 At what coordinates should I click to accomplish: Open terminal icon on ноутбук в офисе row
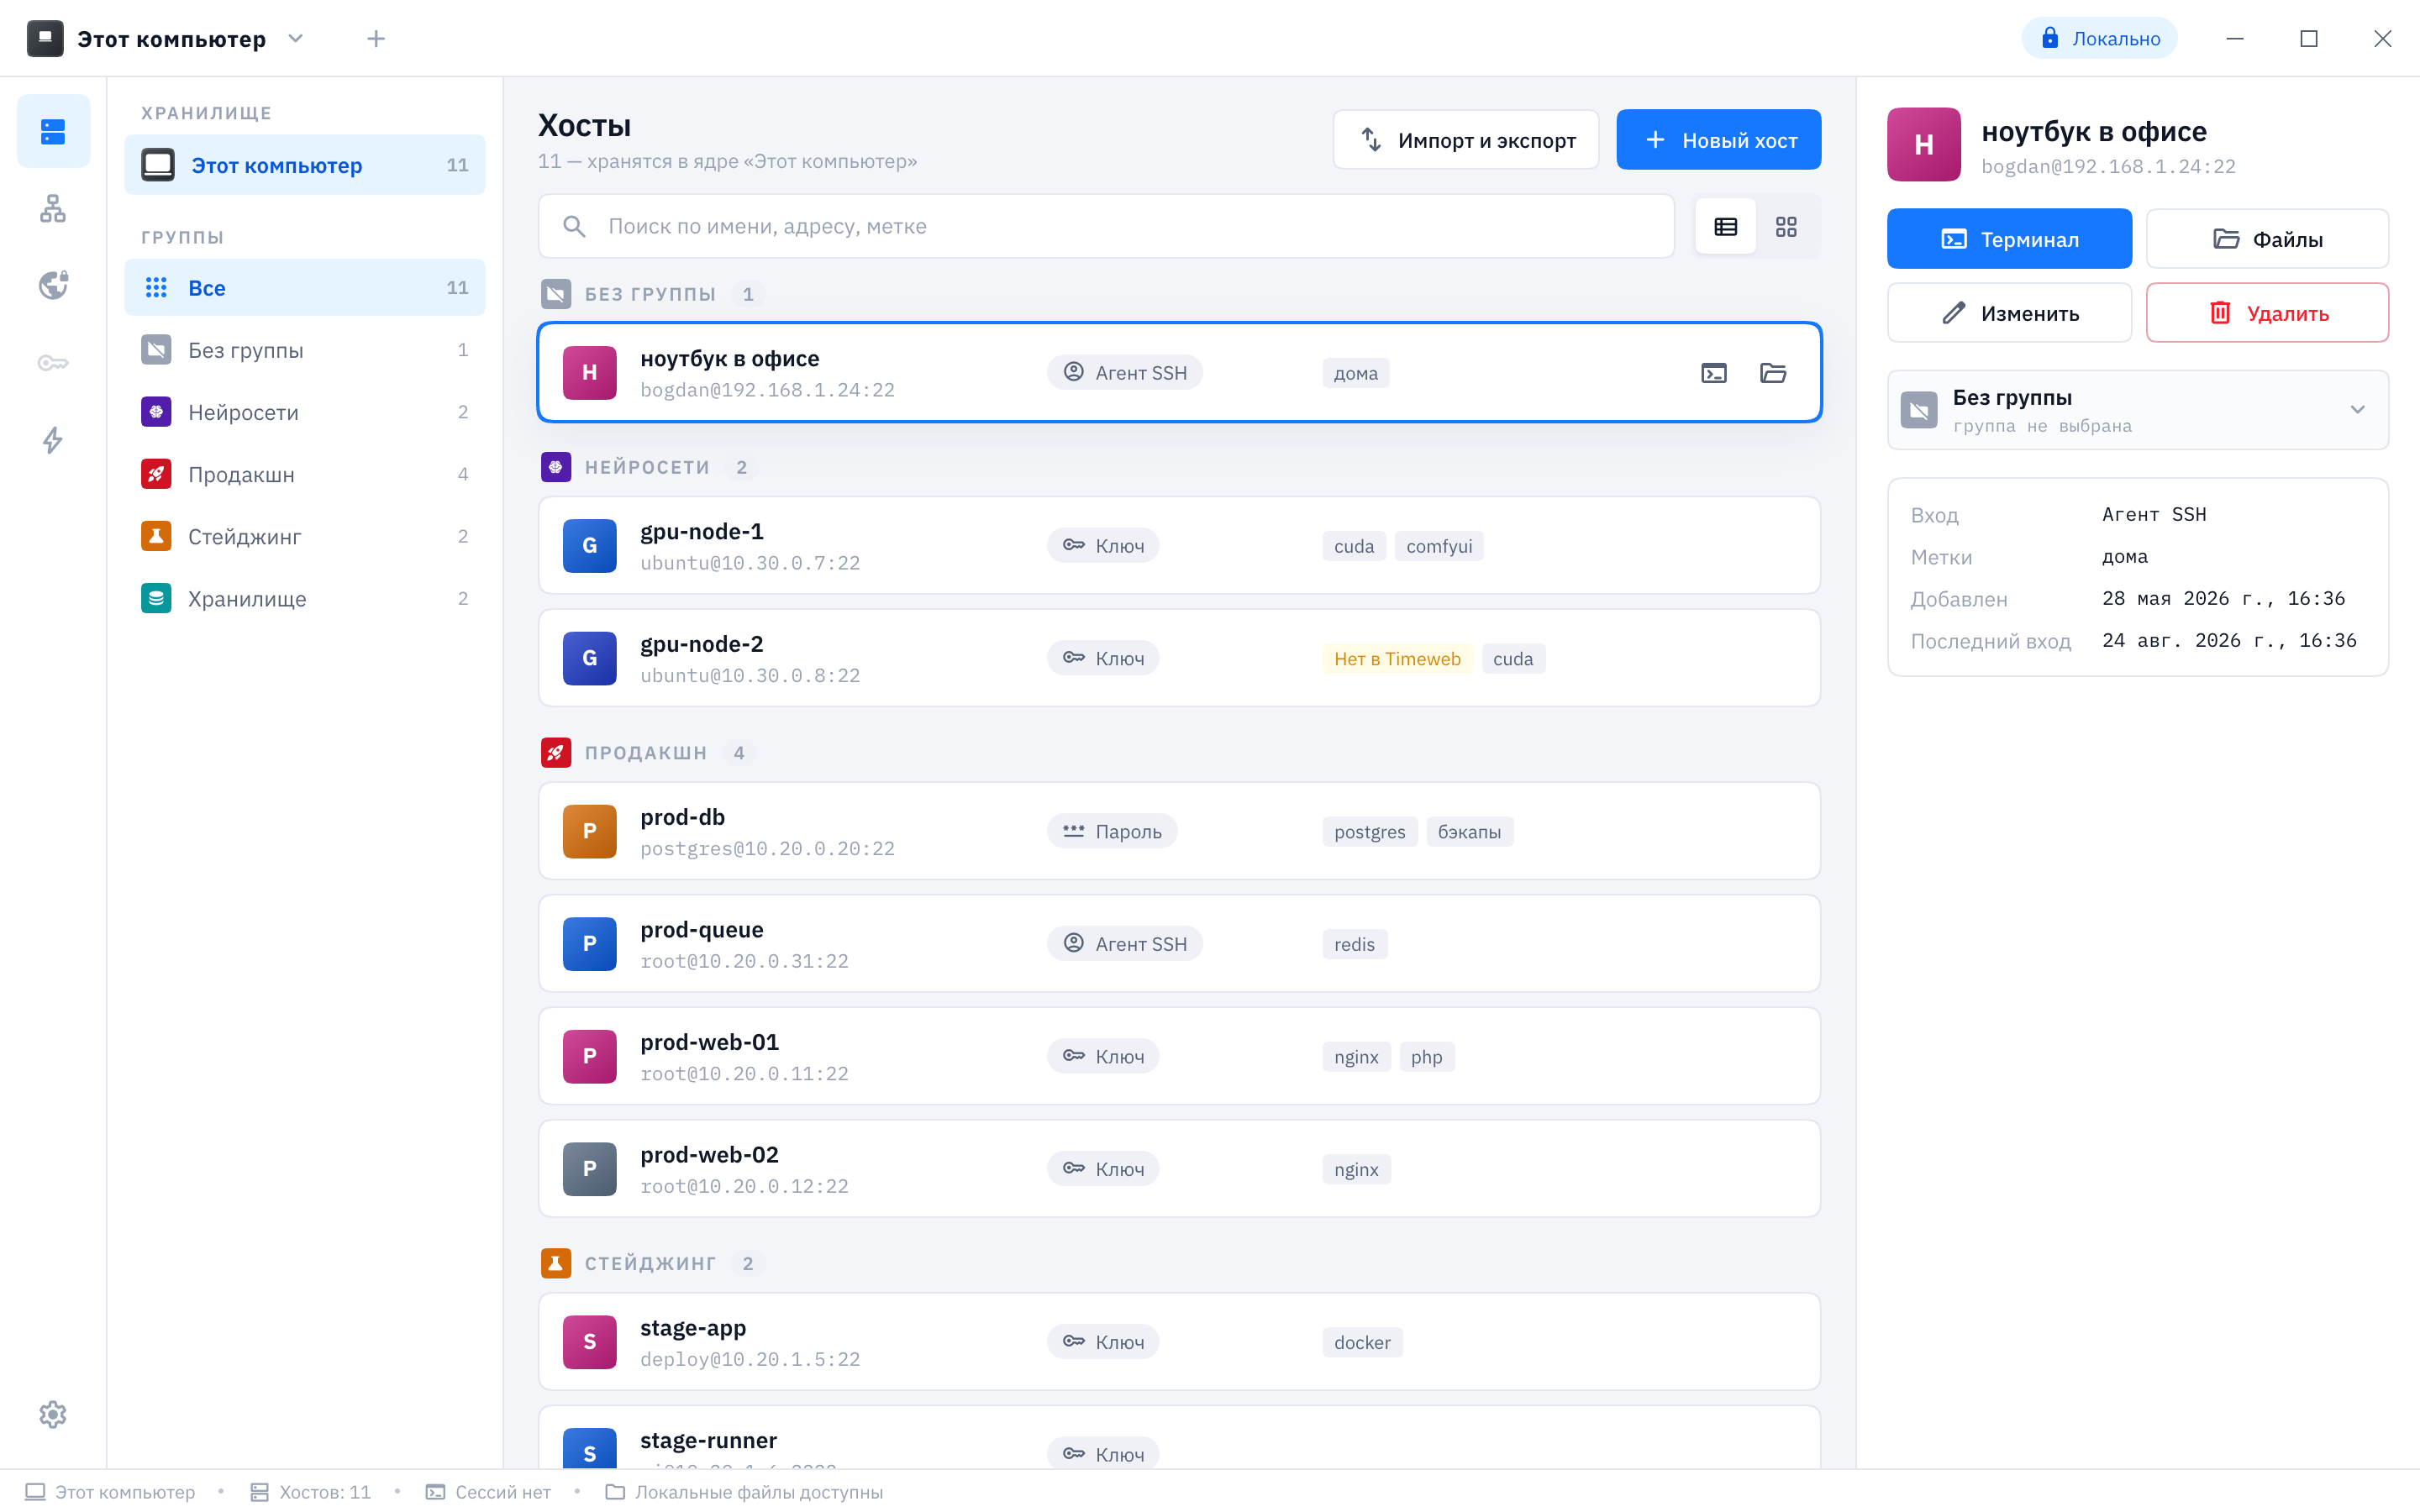coord(1714,373)
